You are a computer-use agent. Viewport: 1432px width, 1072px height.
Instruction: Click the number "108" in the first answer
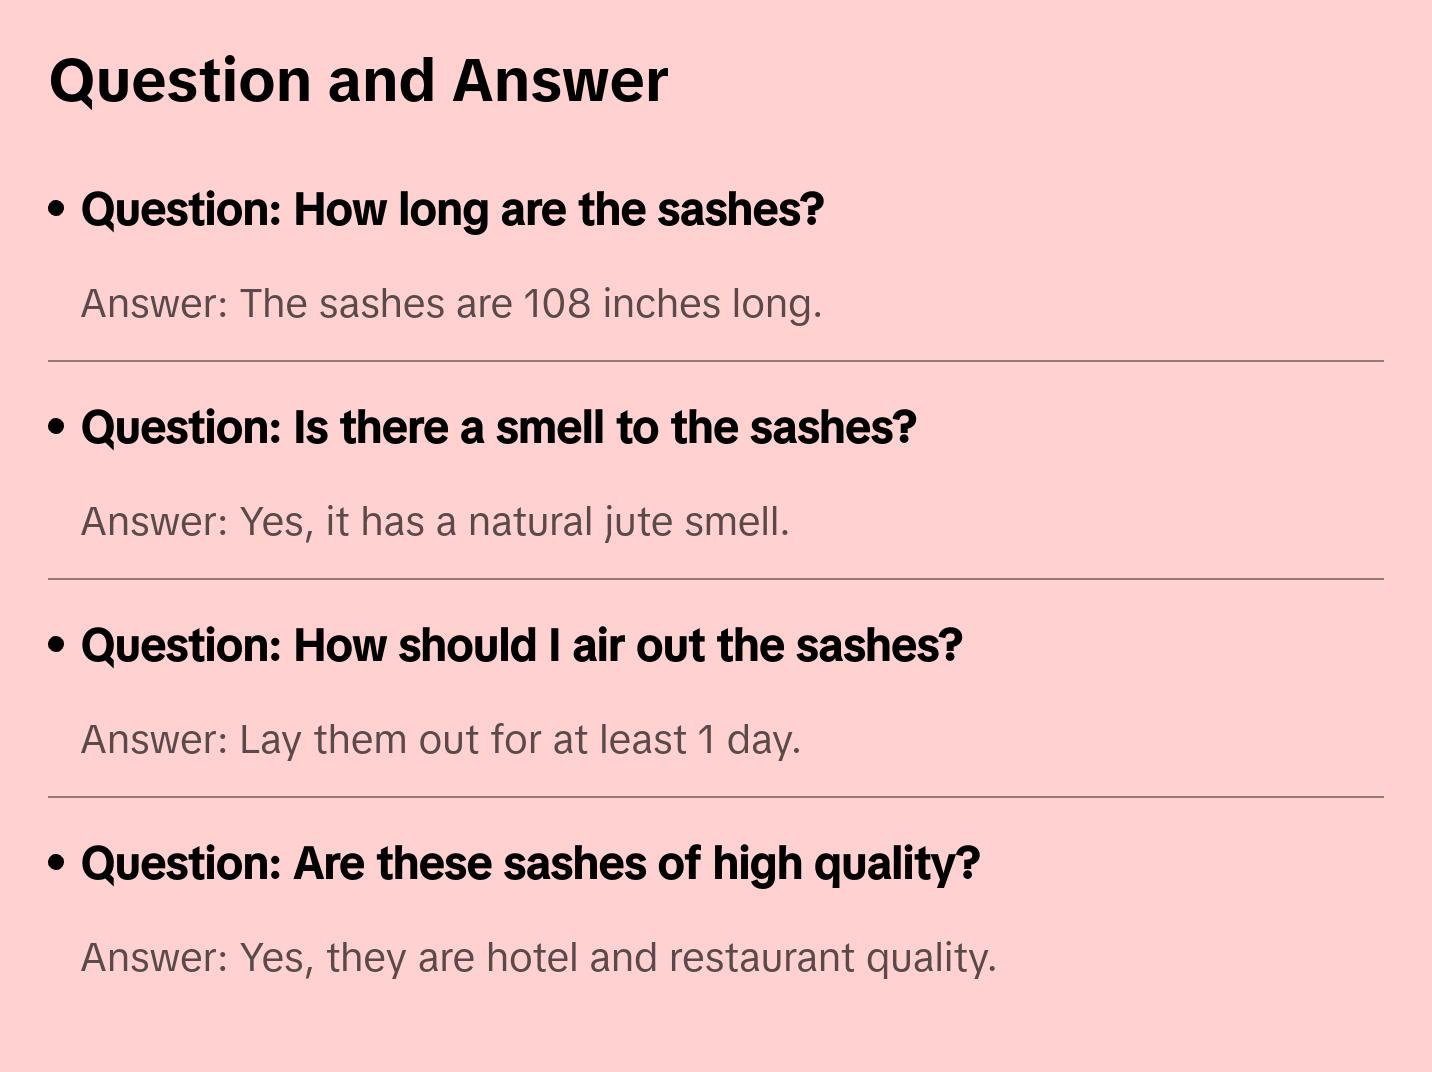tap(557, 304)
